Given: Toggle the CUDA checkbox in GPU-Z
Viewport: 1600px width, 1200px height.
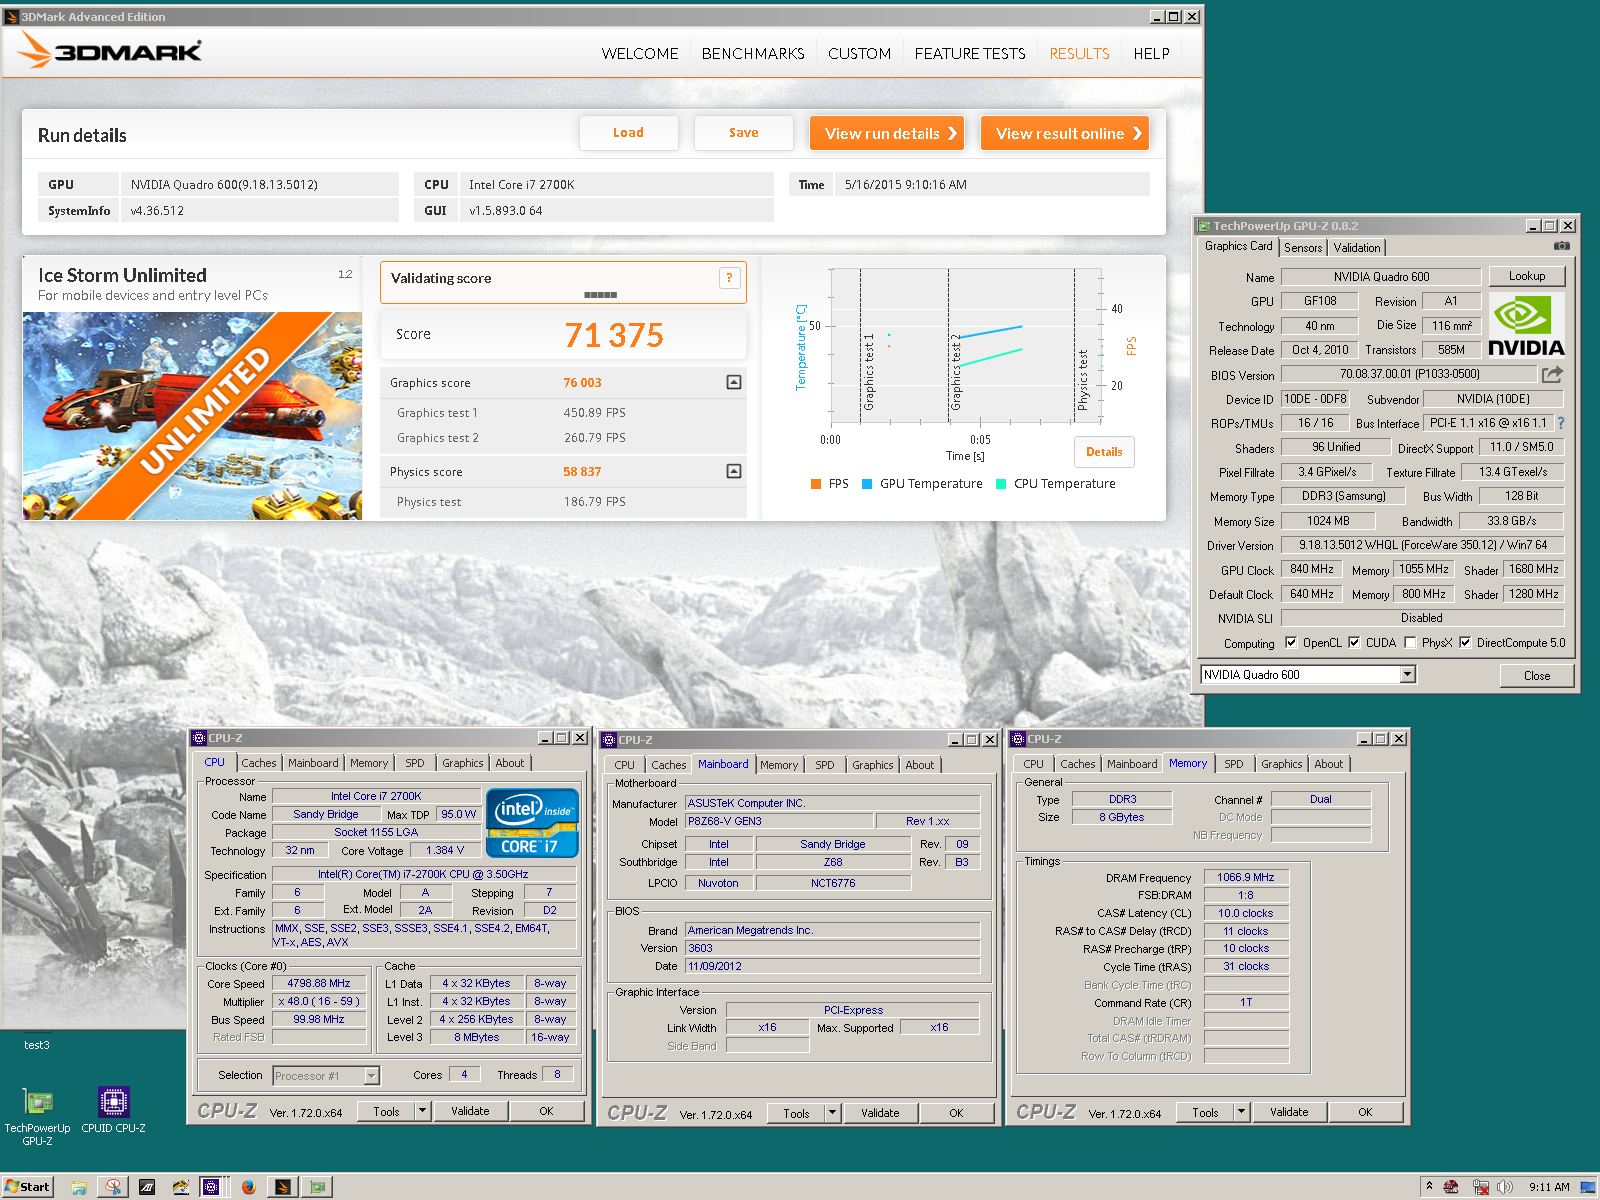Looking at the screenshot, I should tap(1354, 643).
